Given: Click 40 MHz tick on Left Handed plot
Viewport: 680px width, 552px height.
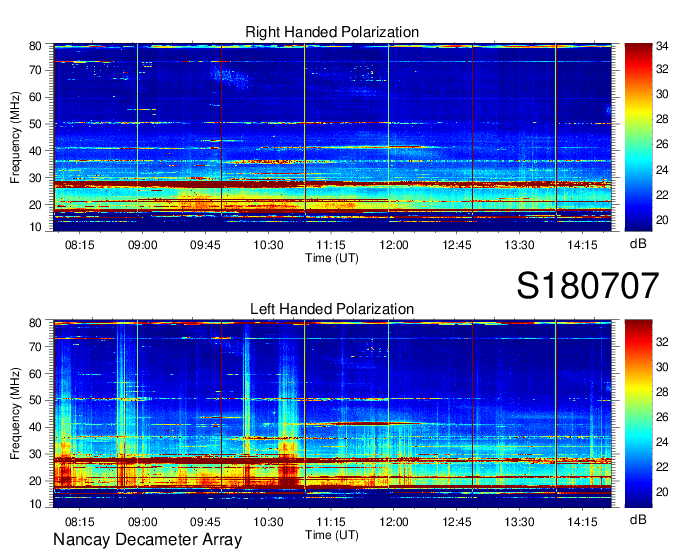Looking at the screenshot, I should [x=35, y=427].
